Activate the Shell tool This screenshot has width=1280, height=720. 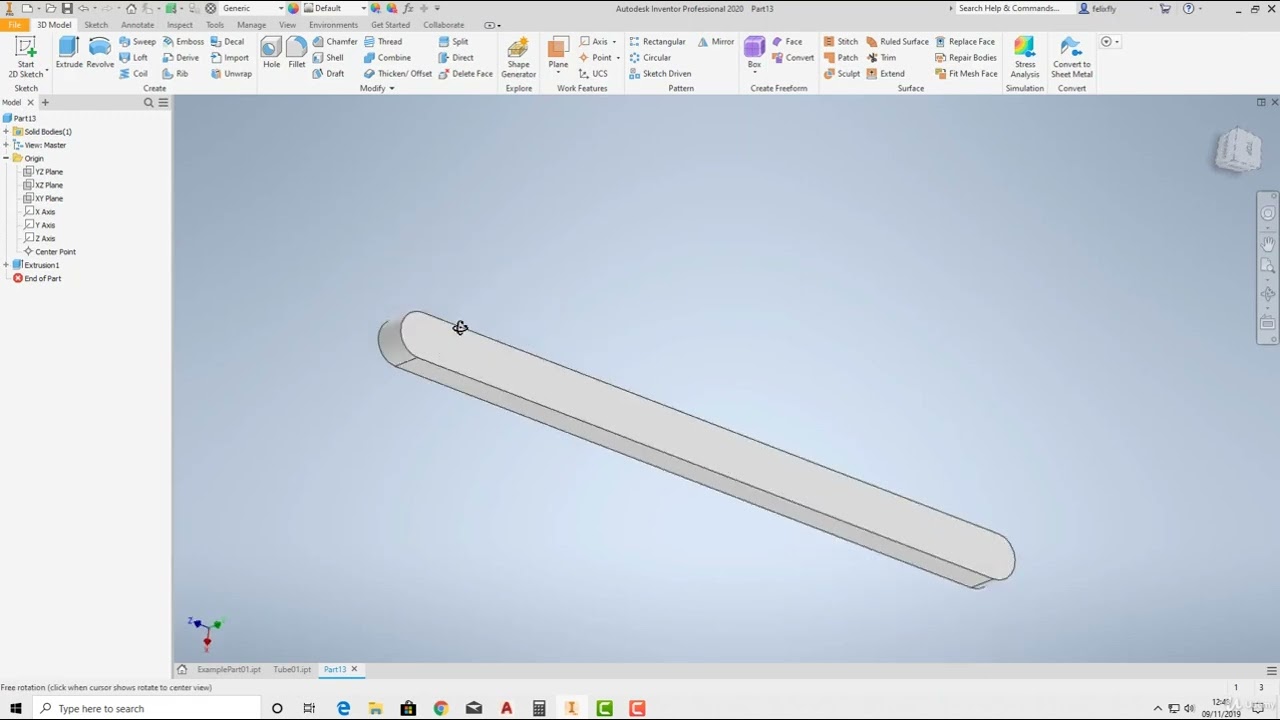(x=328, y=58)
